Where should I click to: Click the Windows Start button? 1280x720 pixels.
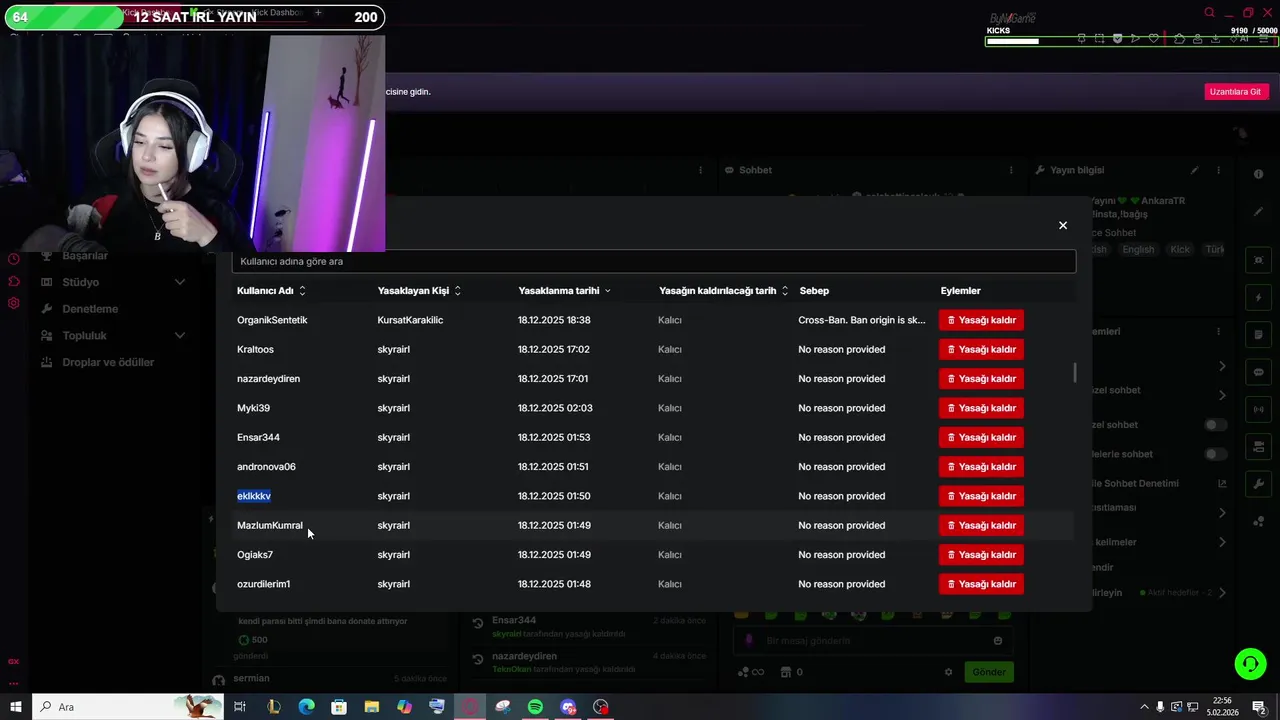point(16,707)
